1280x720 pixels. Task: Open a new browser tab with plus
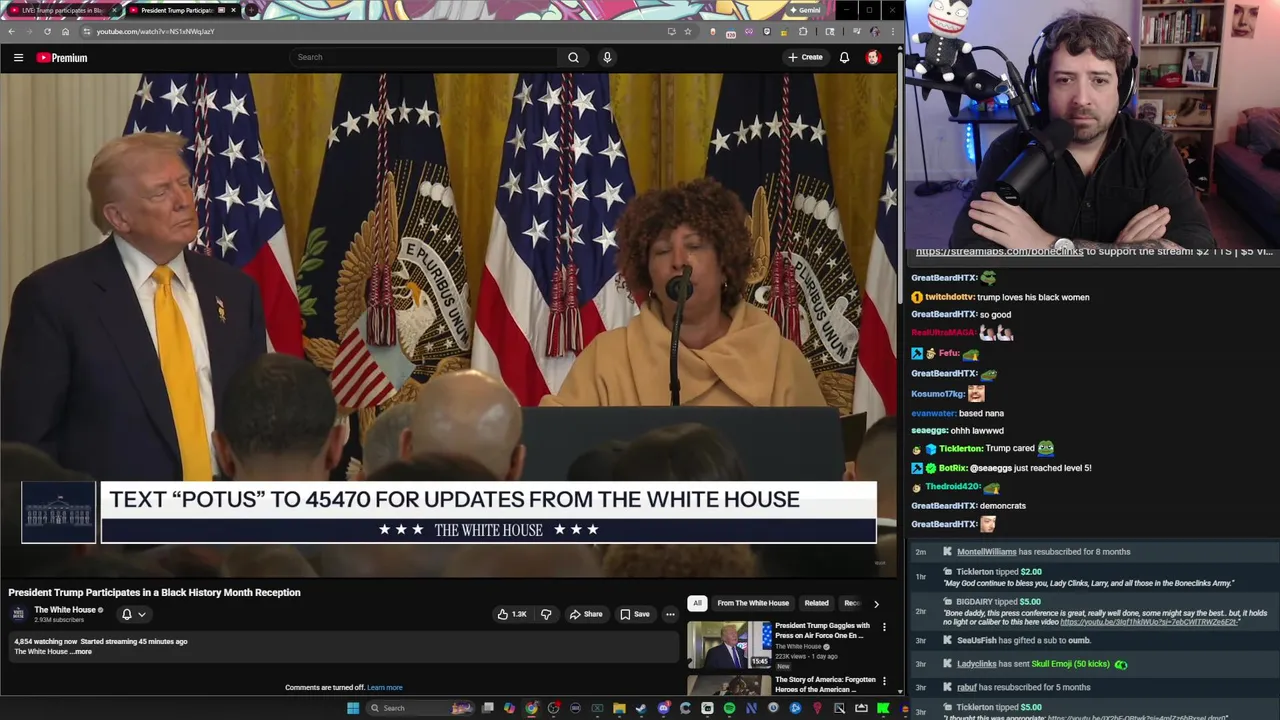click(250, 10)
